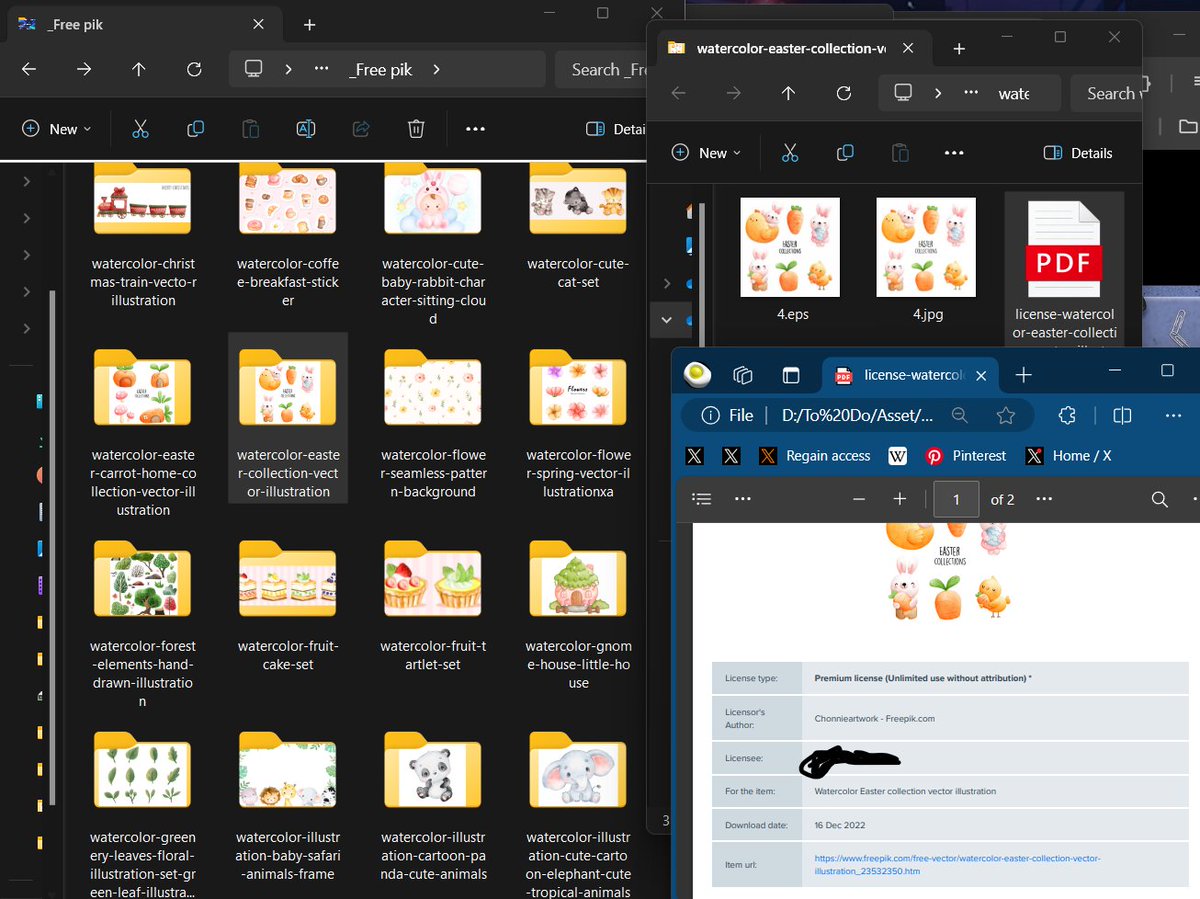Select watercolor-illustration-cartoon-panda folder

coord(433,807)
